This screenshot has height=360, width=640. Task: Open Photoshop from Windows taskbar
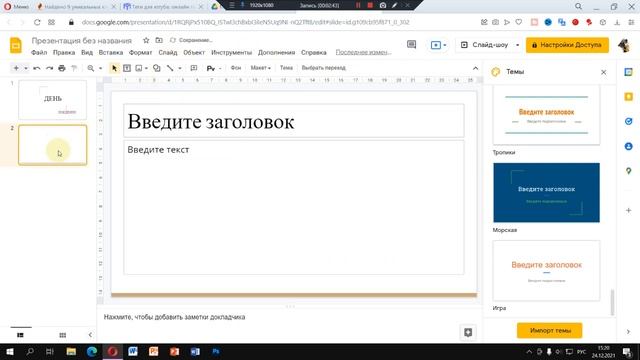(x=216, y=351)
